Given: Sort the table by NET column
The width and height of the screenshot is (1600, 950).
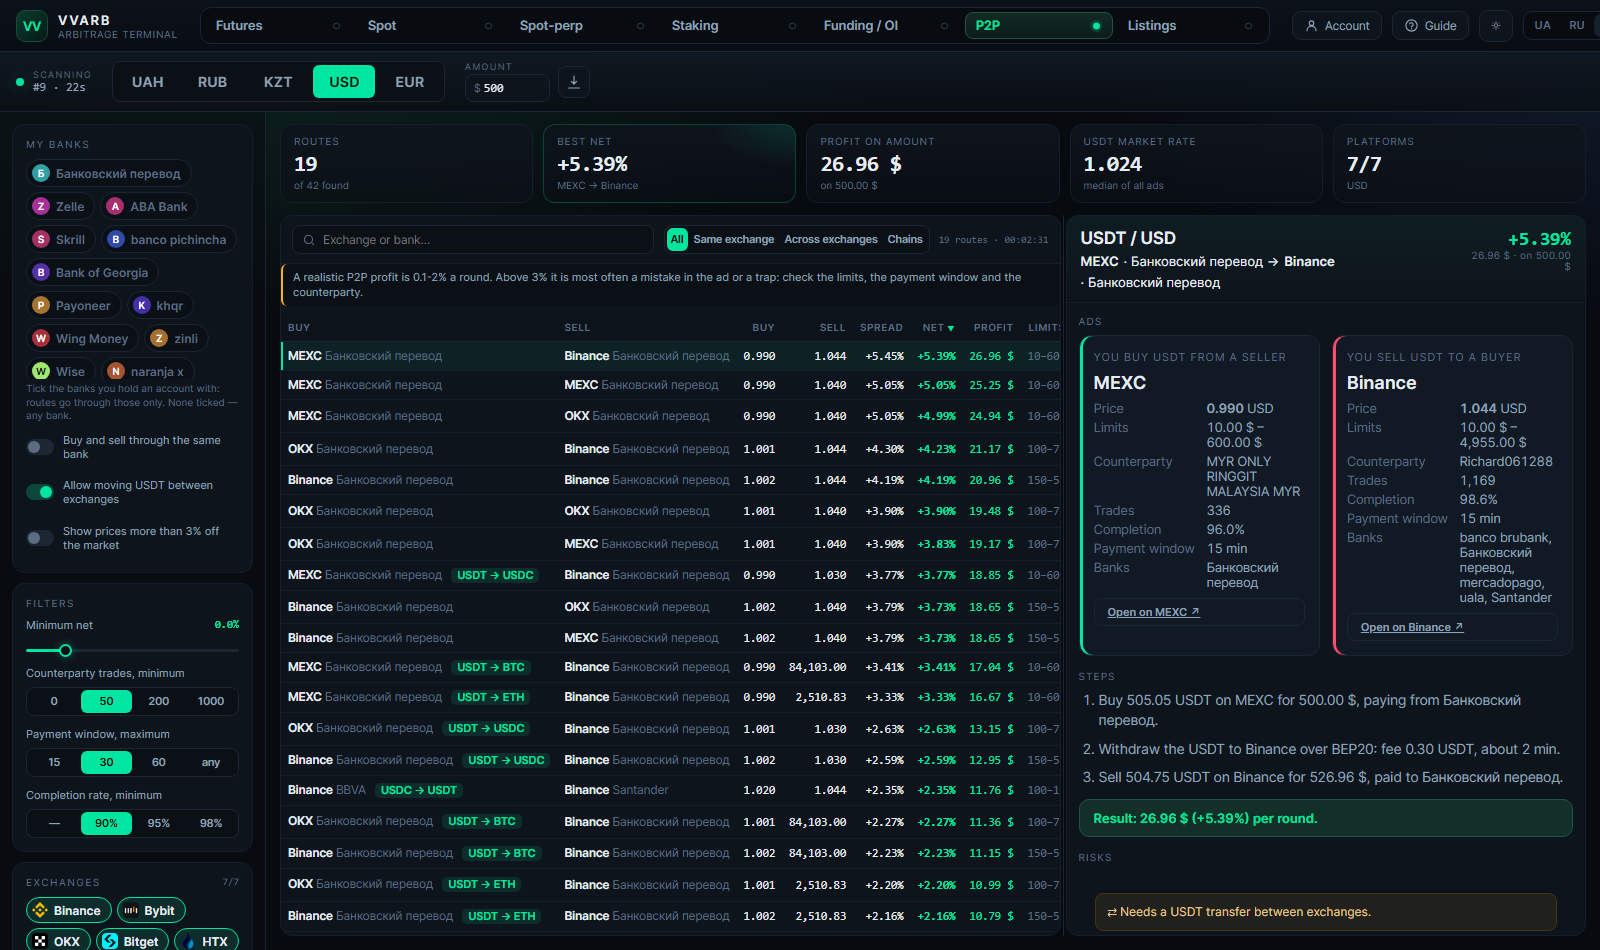Looking at the screenshot, I should [938, 328].
